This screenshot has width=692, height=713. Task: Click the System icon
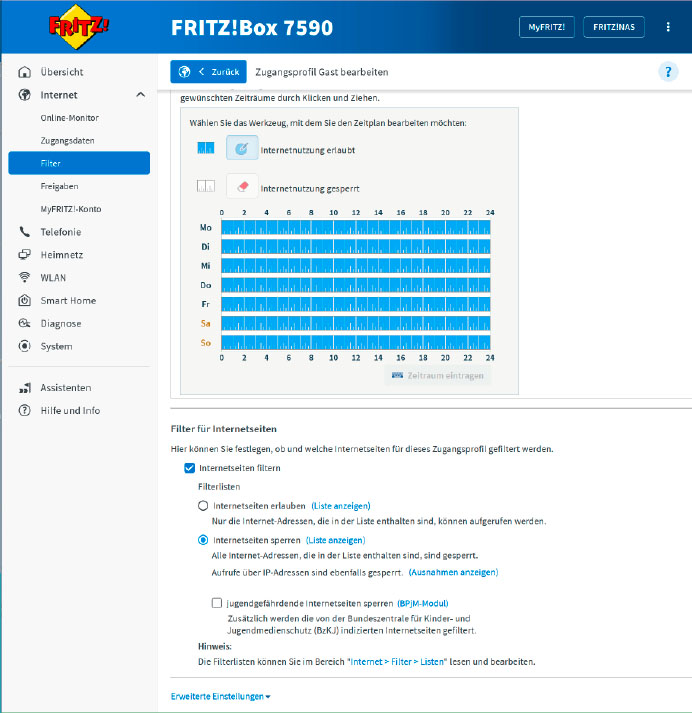click(x=25, y=346)
